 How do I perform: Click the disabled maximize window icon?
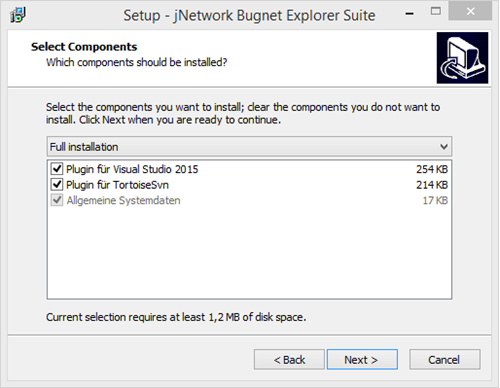tap(436, 11)
